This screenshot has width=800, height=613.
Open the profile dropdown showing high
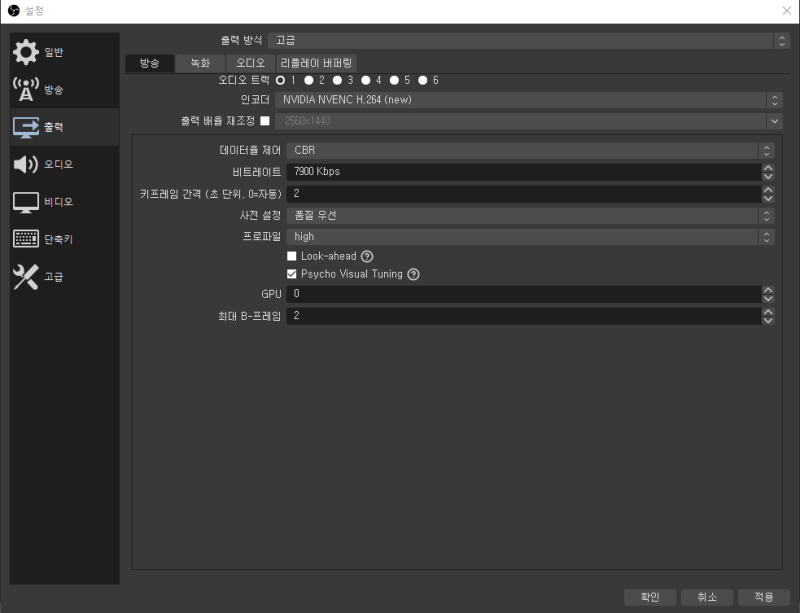[529, 237]
